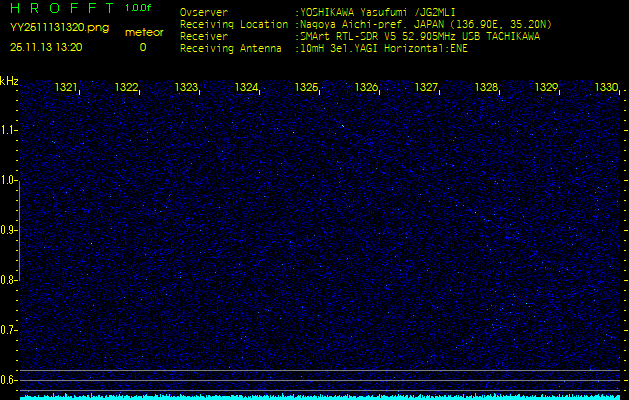Click the 26.11.13 13:20 timestamp

46,47
